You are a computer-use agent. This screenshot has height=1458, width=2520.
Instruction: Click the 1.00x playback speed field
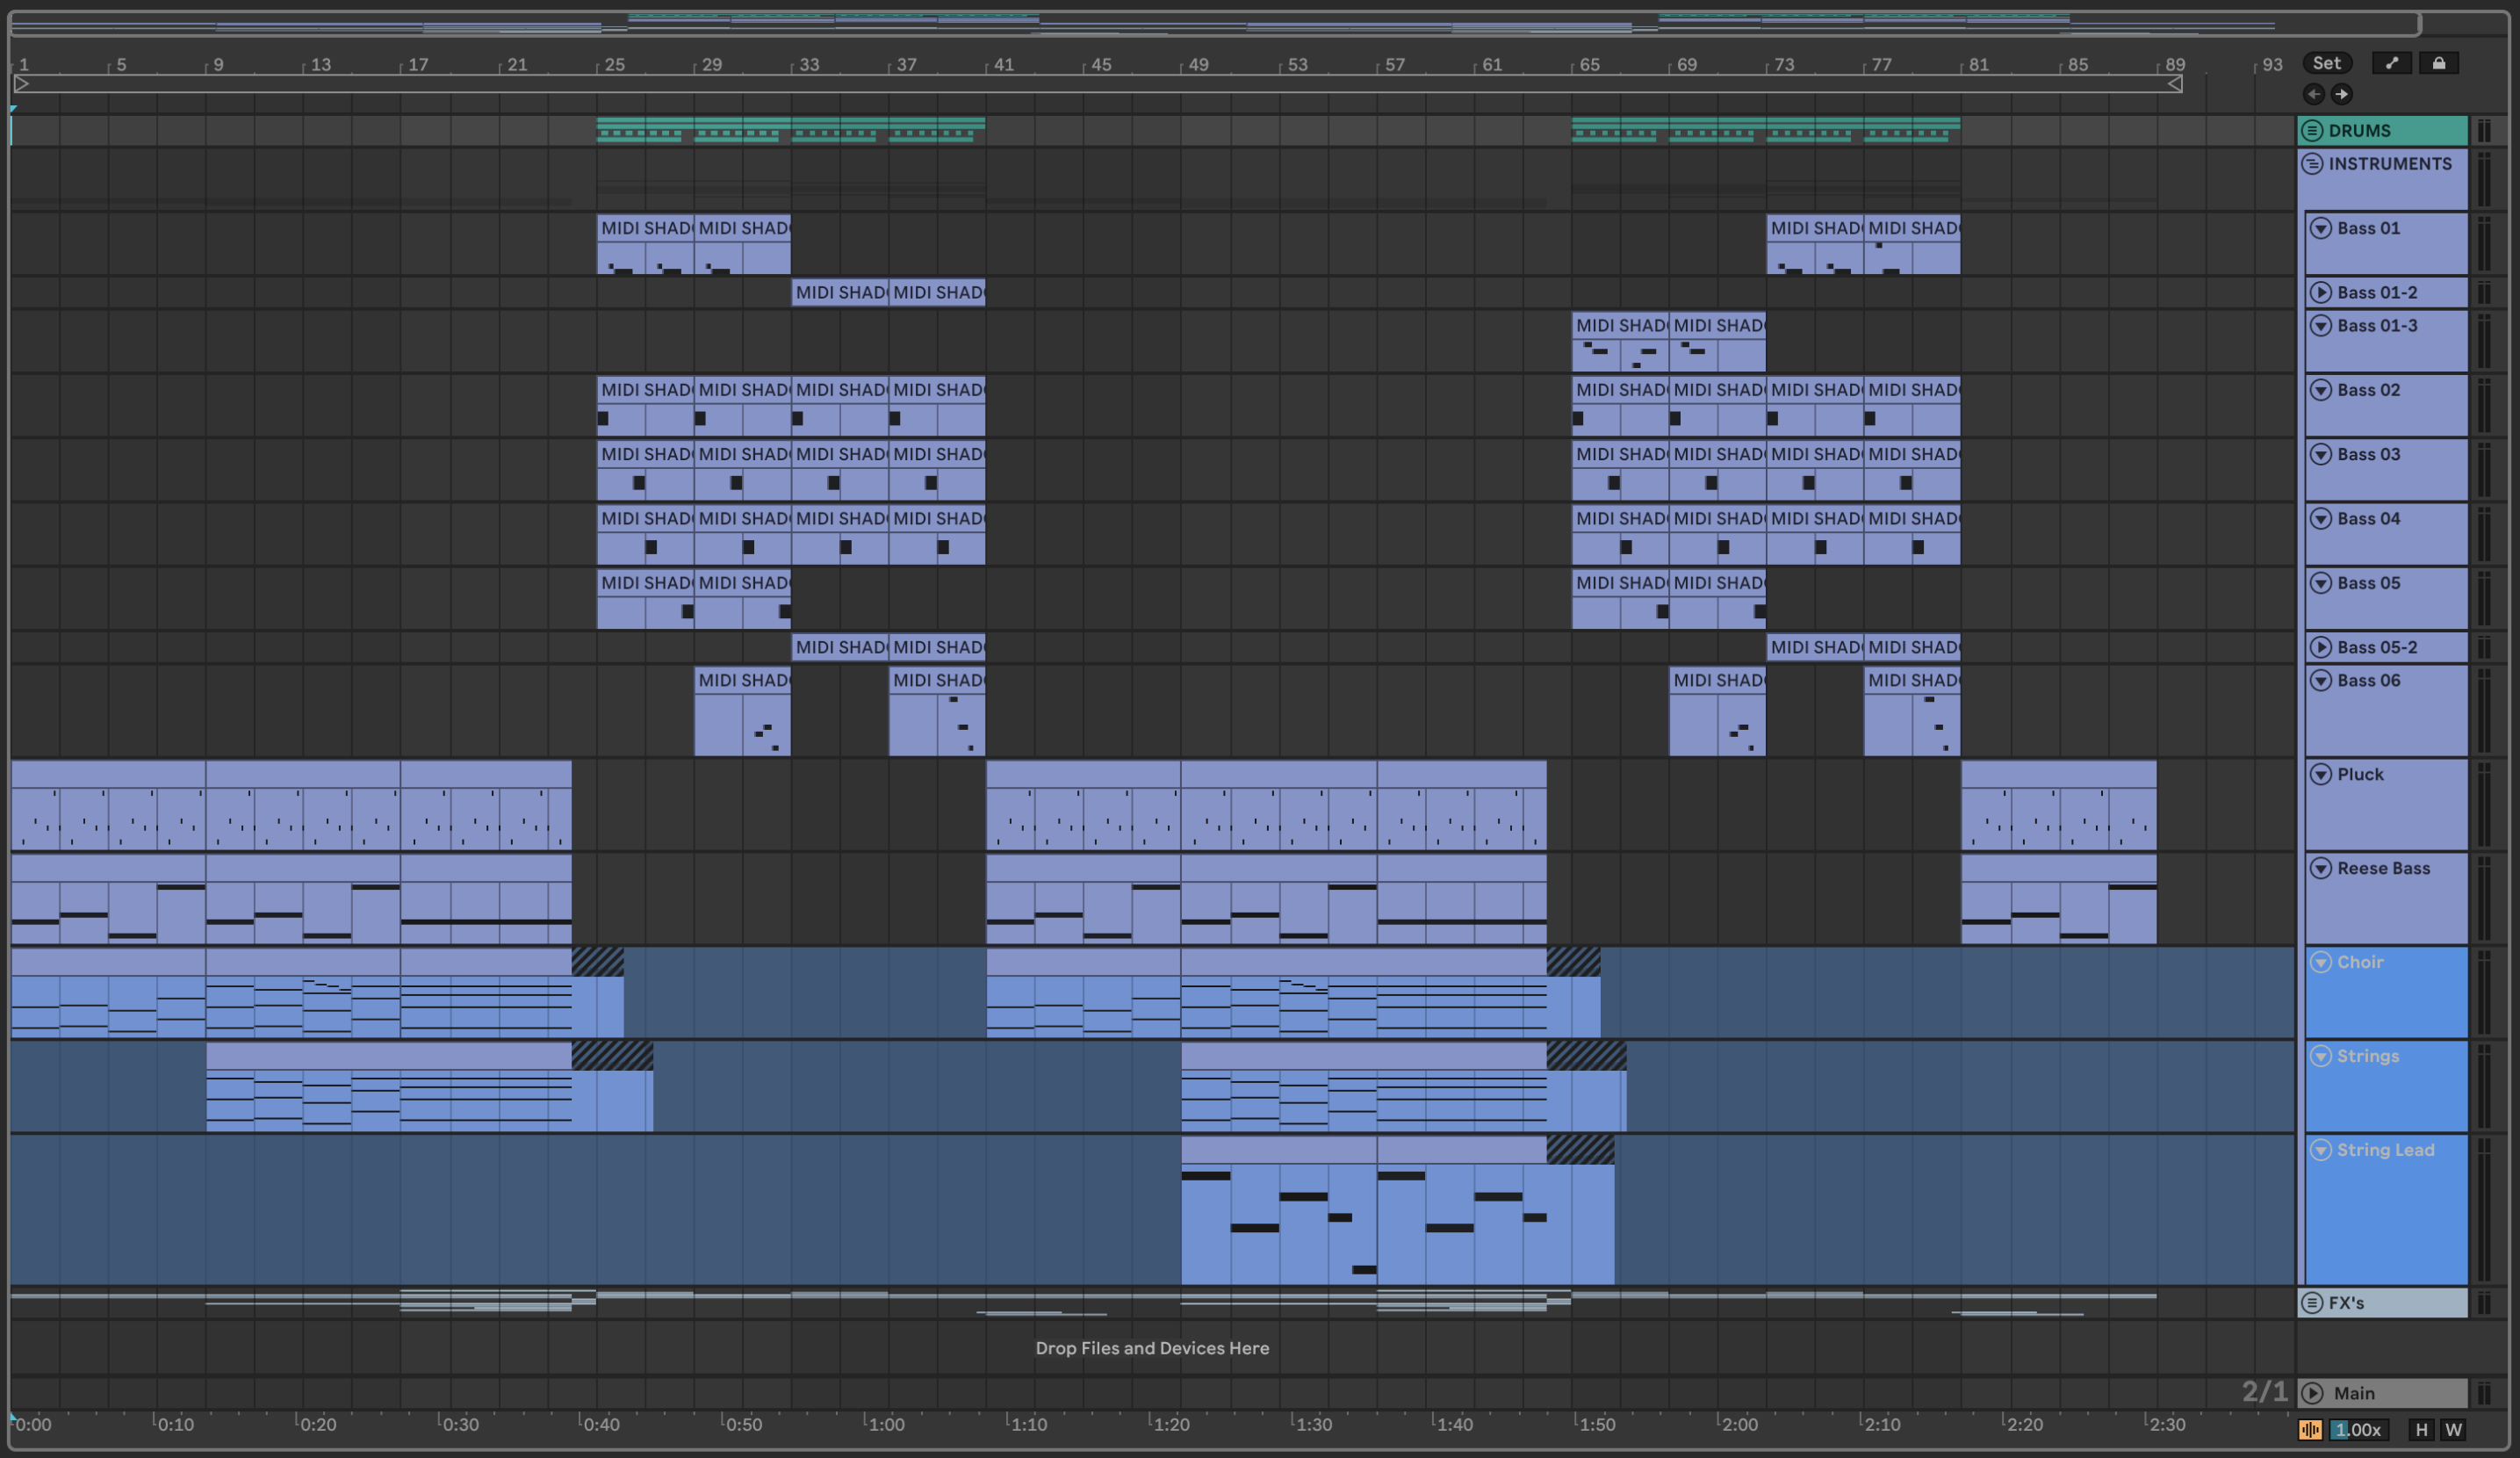pos(2358,1429)
